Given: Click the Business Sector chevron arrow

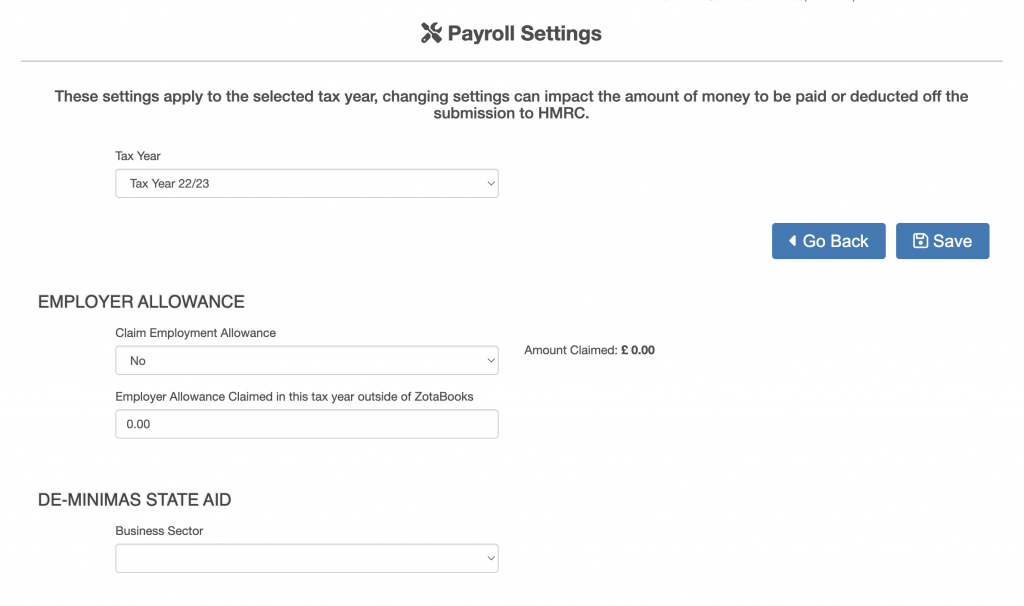Looking at the screenshot, I should [490, 558].
